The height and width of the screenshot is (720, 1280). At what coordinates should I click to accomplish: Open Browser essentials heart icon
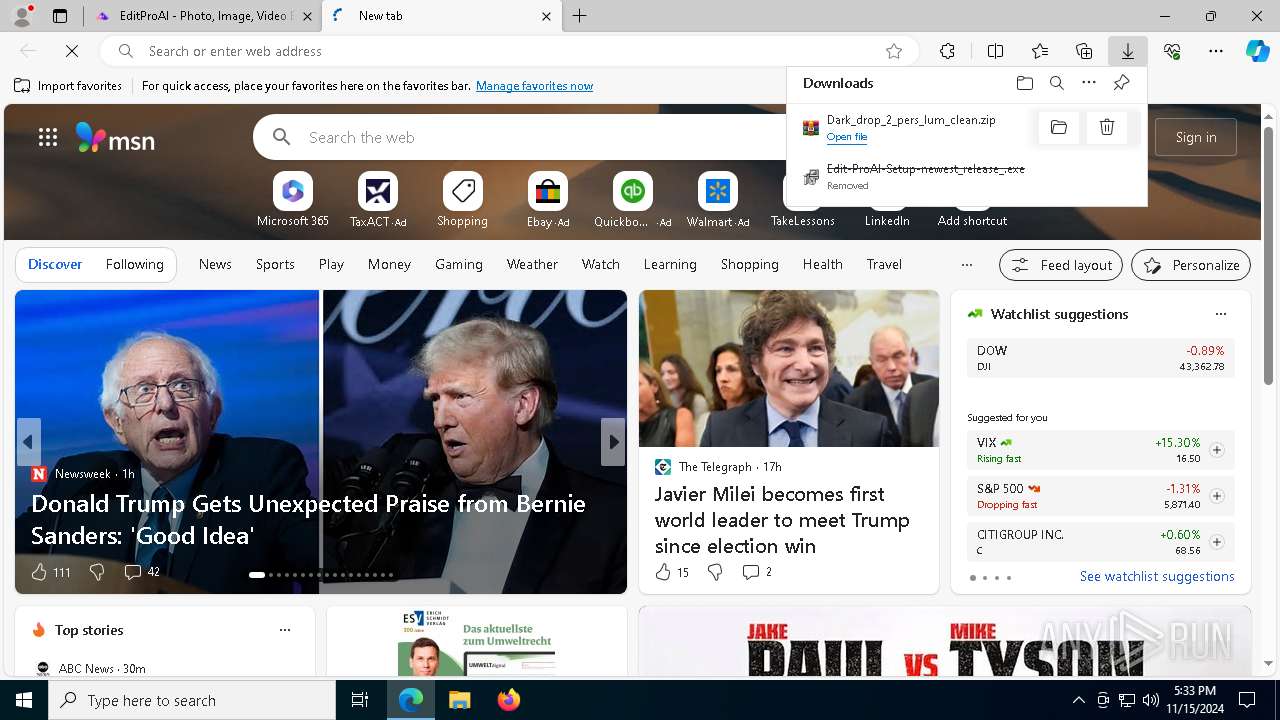1172,51
